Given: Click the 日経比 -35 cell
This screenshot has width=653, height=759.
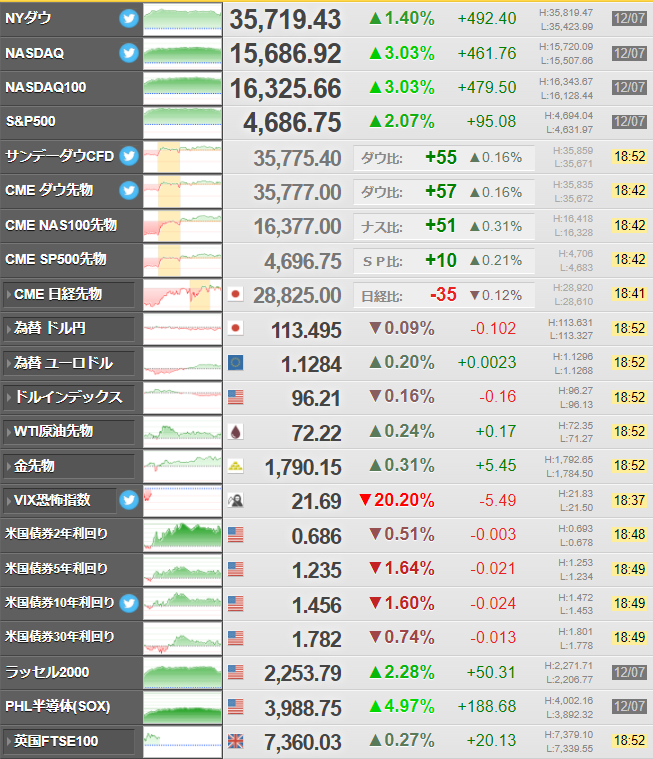Looking at the screenshot, I should [x=444, y=295].
